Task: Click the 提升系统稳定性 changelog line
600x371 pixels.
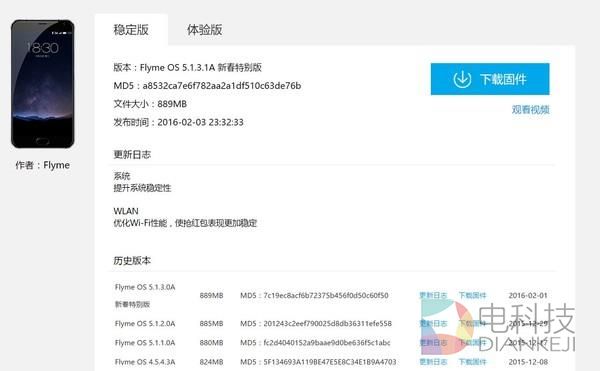Action: click(142, 188)
